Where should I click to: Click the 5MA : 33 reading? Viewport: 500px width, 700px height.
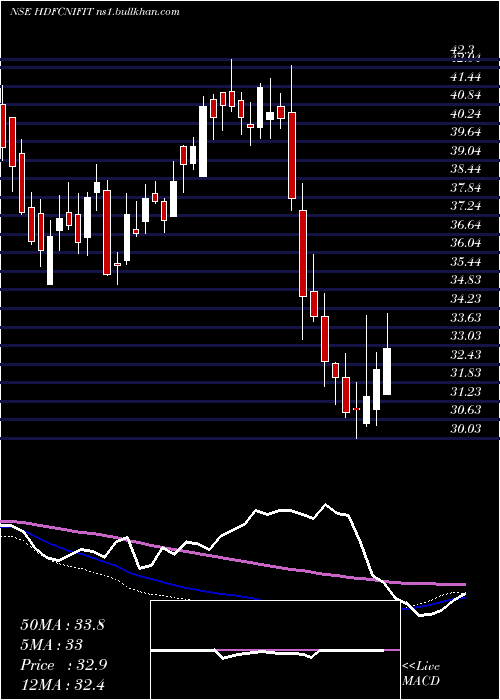pos(51,645)
